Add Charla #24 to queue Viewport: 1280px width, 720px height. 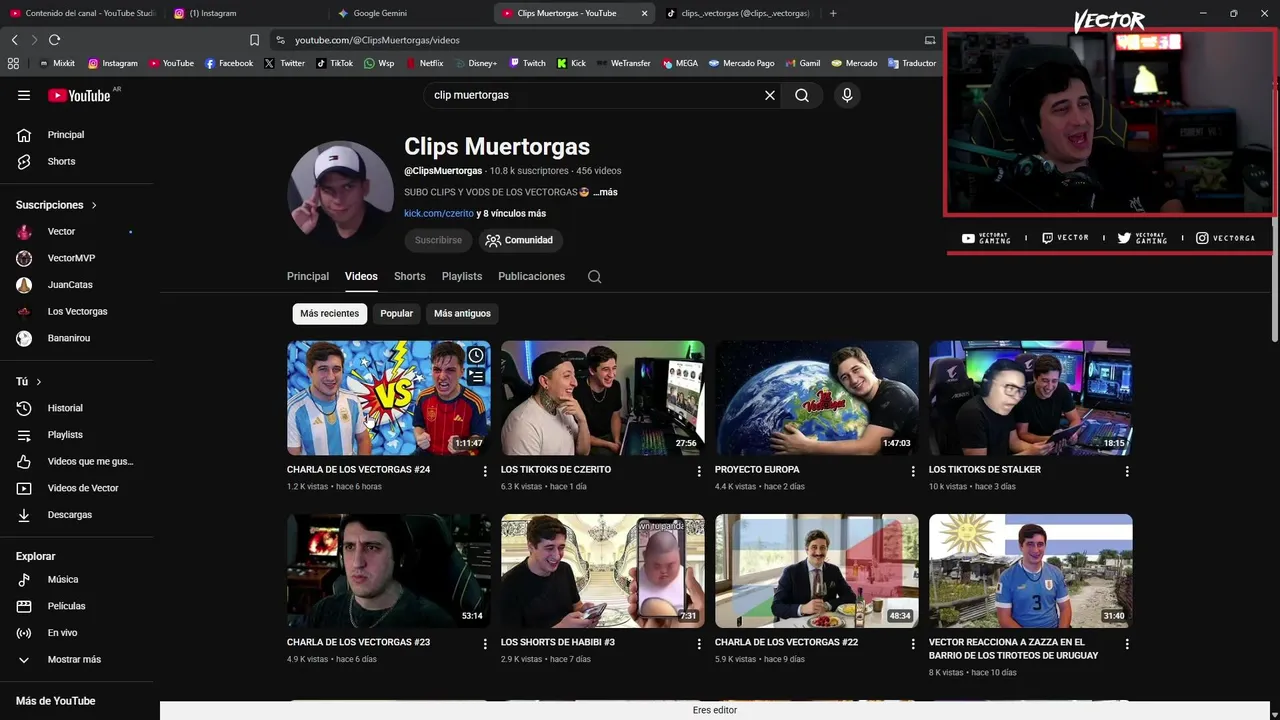(x=476, y=377)
